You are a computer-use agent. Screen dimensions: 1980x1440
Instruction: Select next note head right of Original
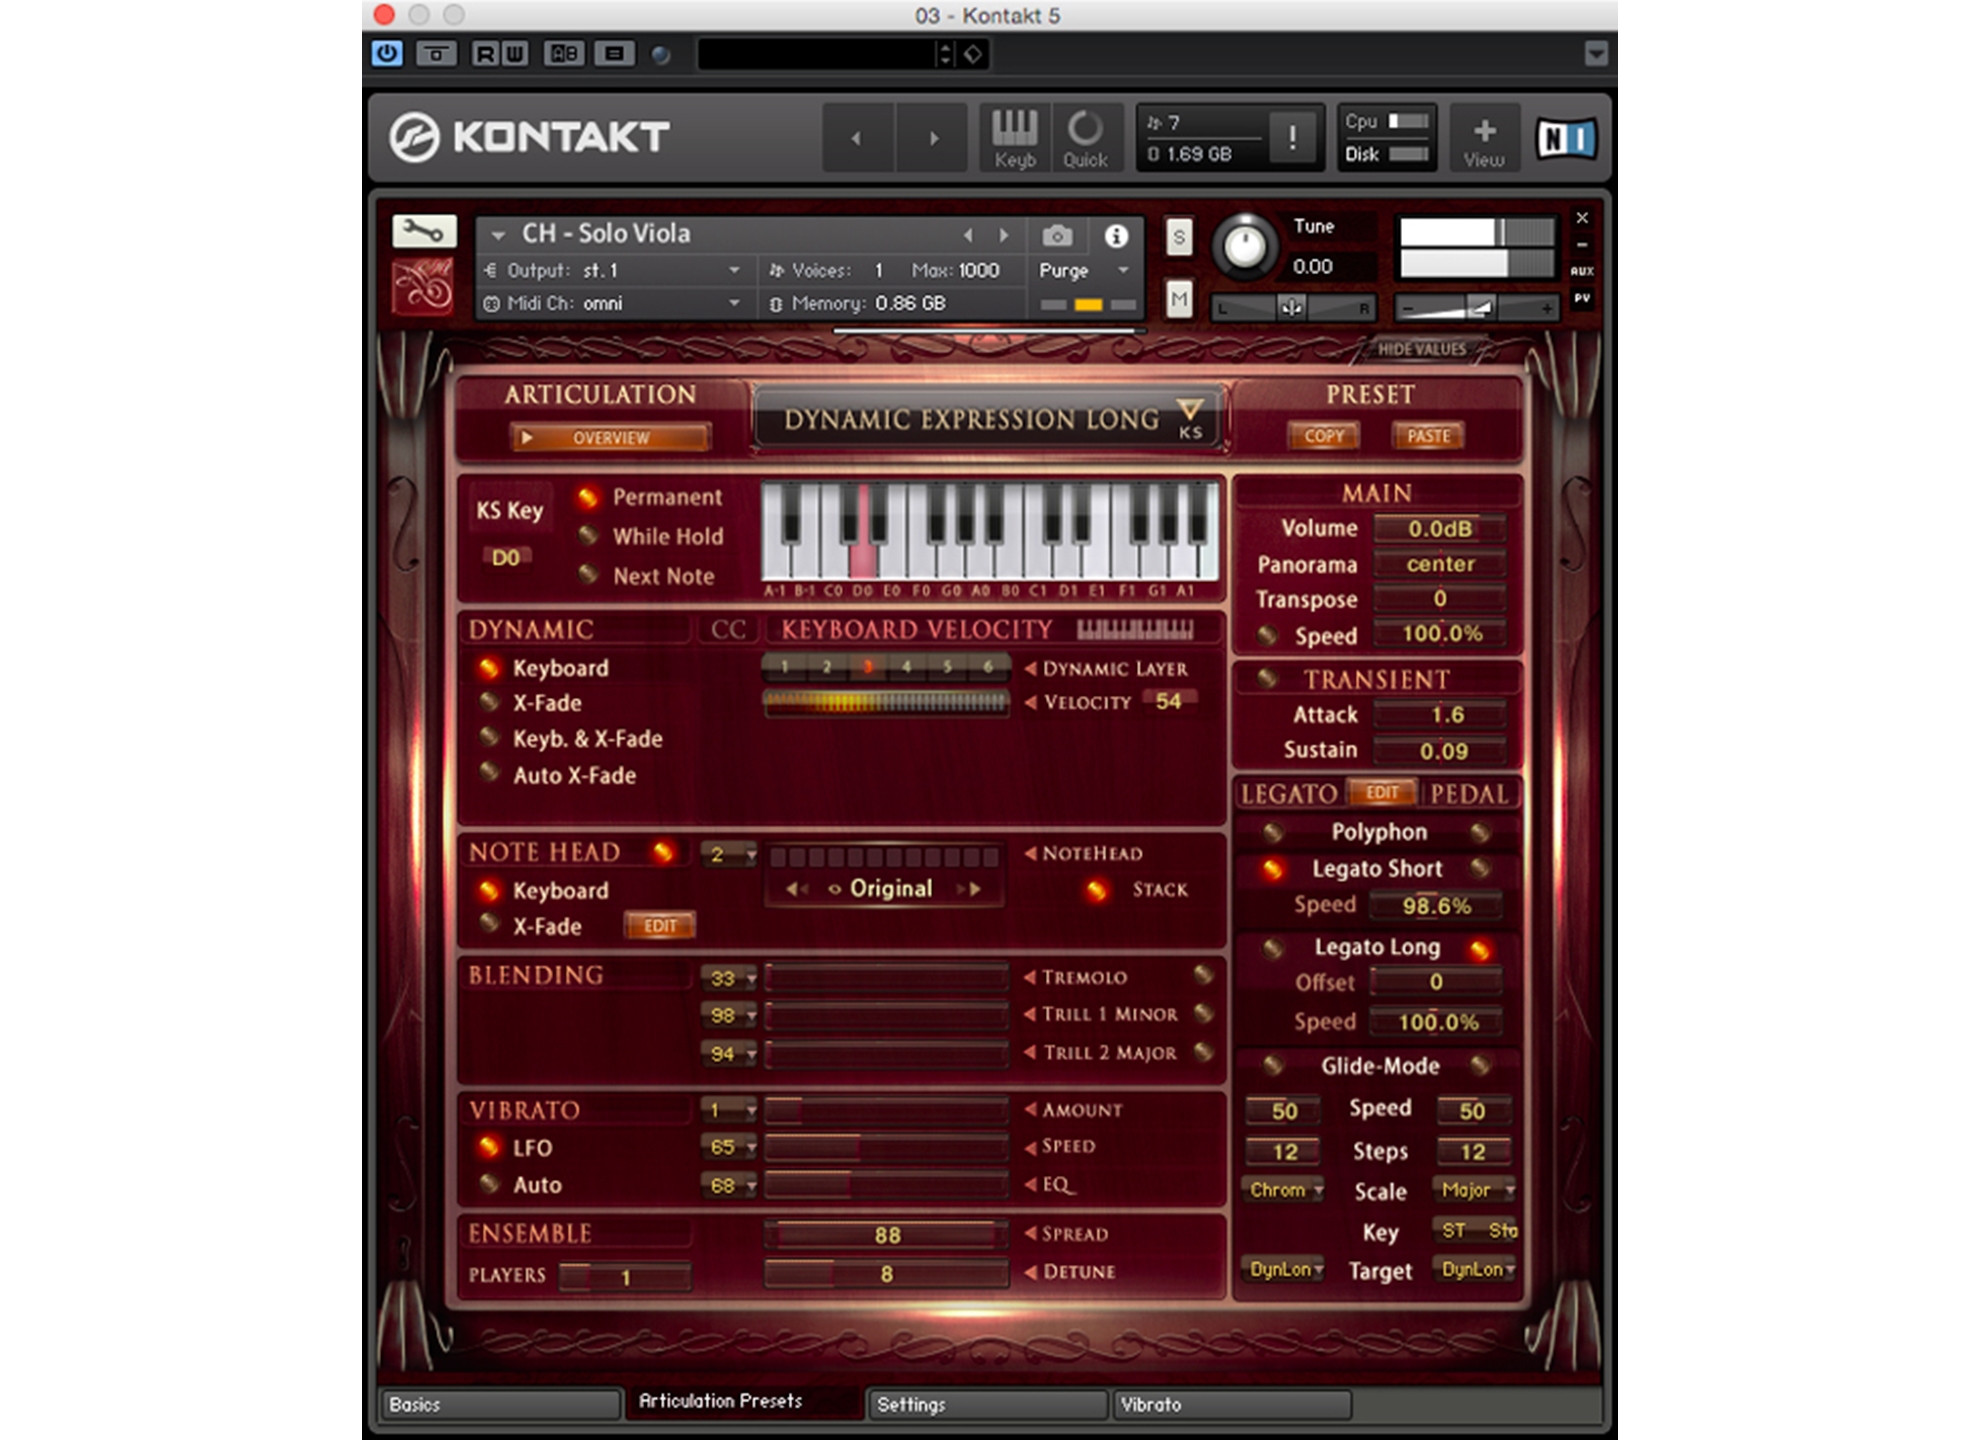click(x=970, y=888)
